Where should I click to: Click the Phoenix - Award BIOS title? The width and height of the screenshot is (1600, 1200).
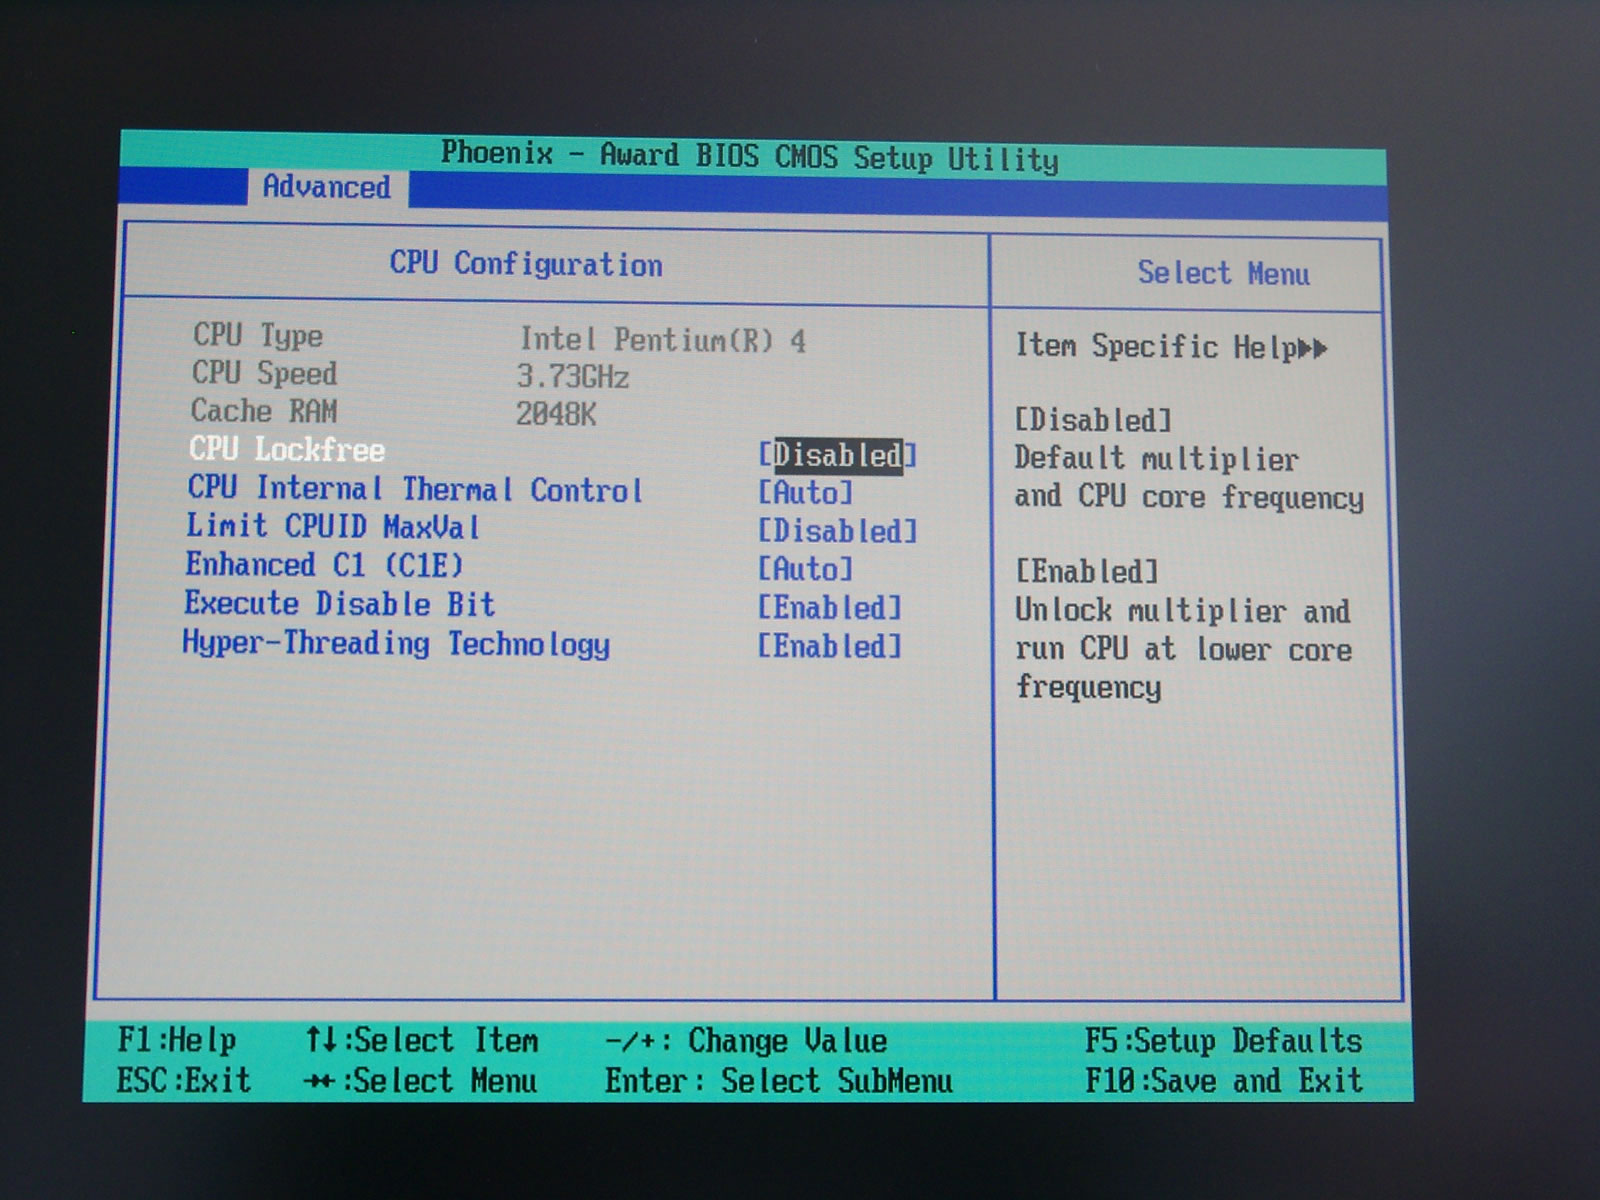coord(749,156)
